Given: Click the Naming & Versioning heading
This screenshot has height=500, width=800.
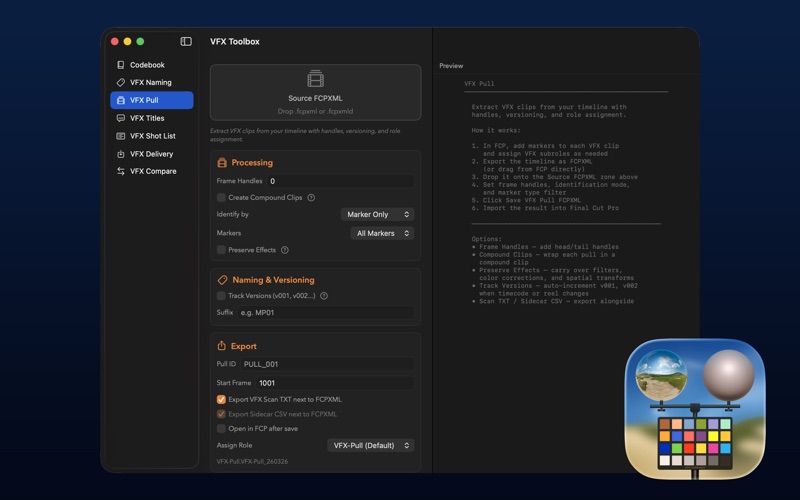Looking at the screenshot, I should pos(273,280).
